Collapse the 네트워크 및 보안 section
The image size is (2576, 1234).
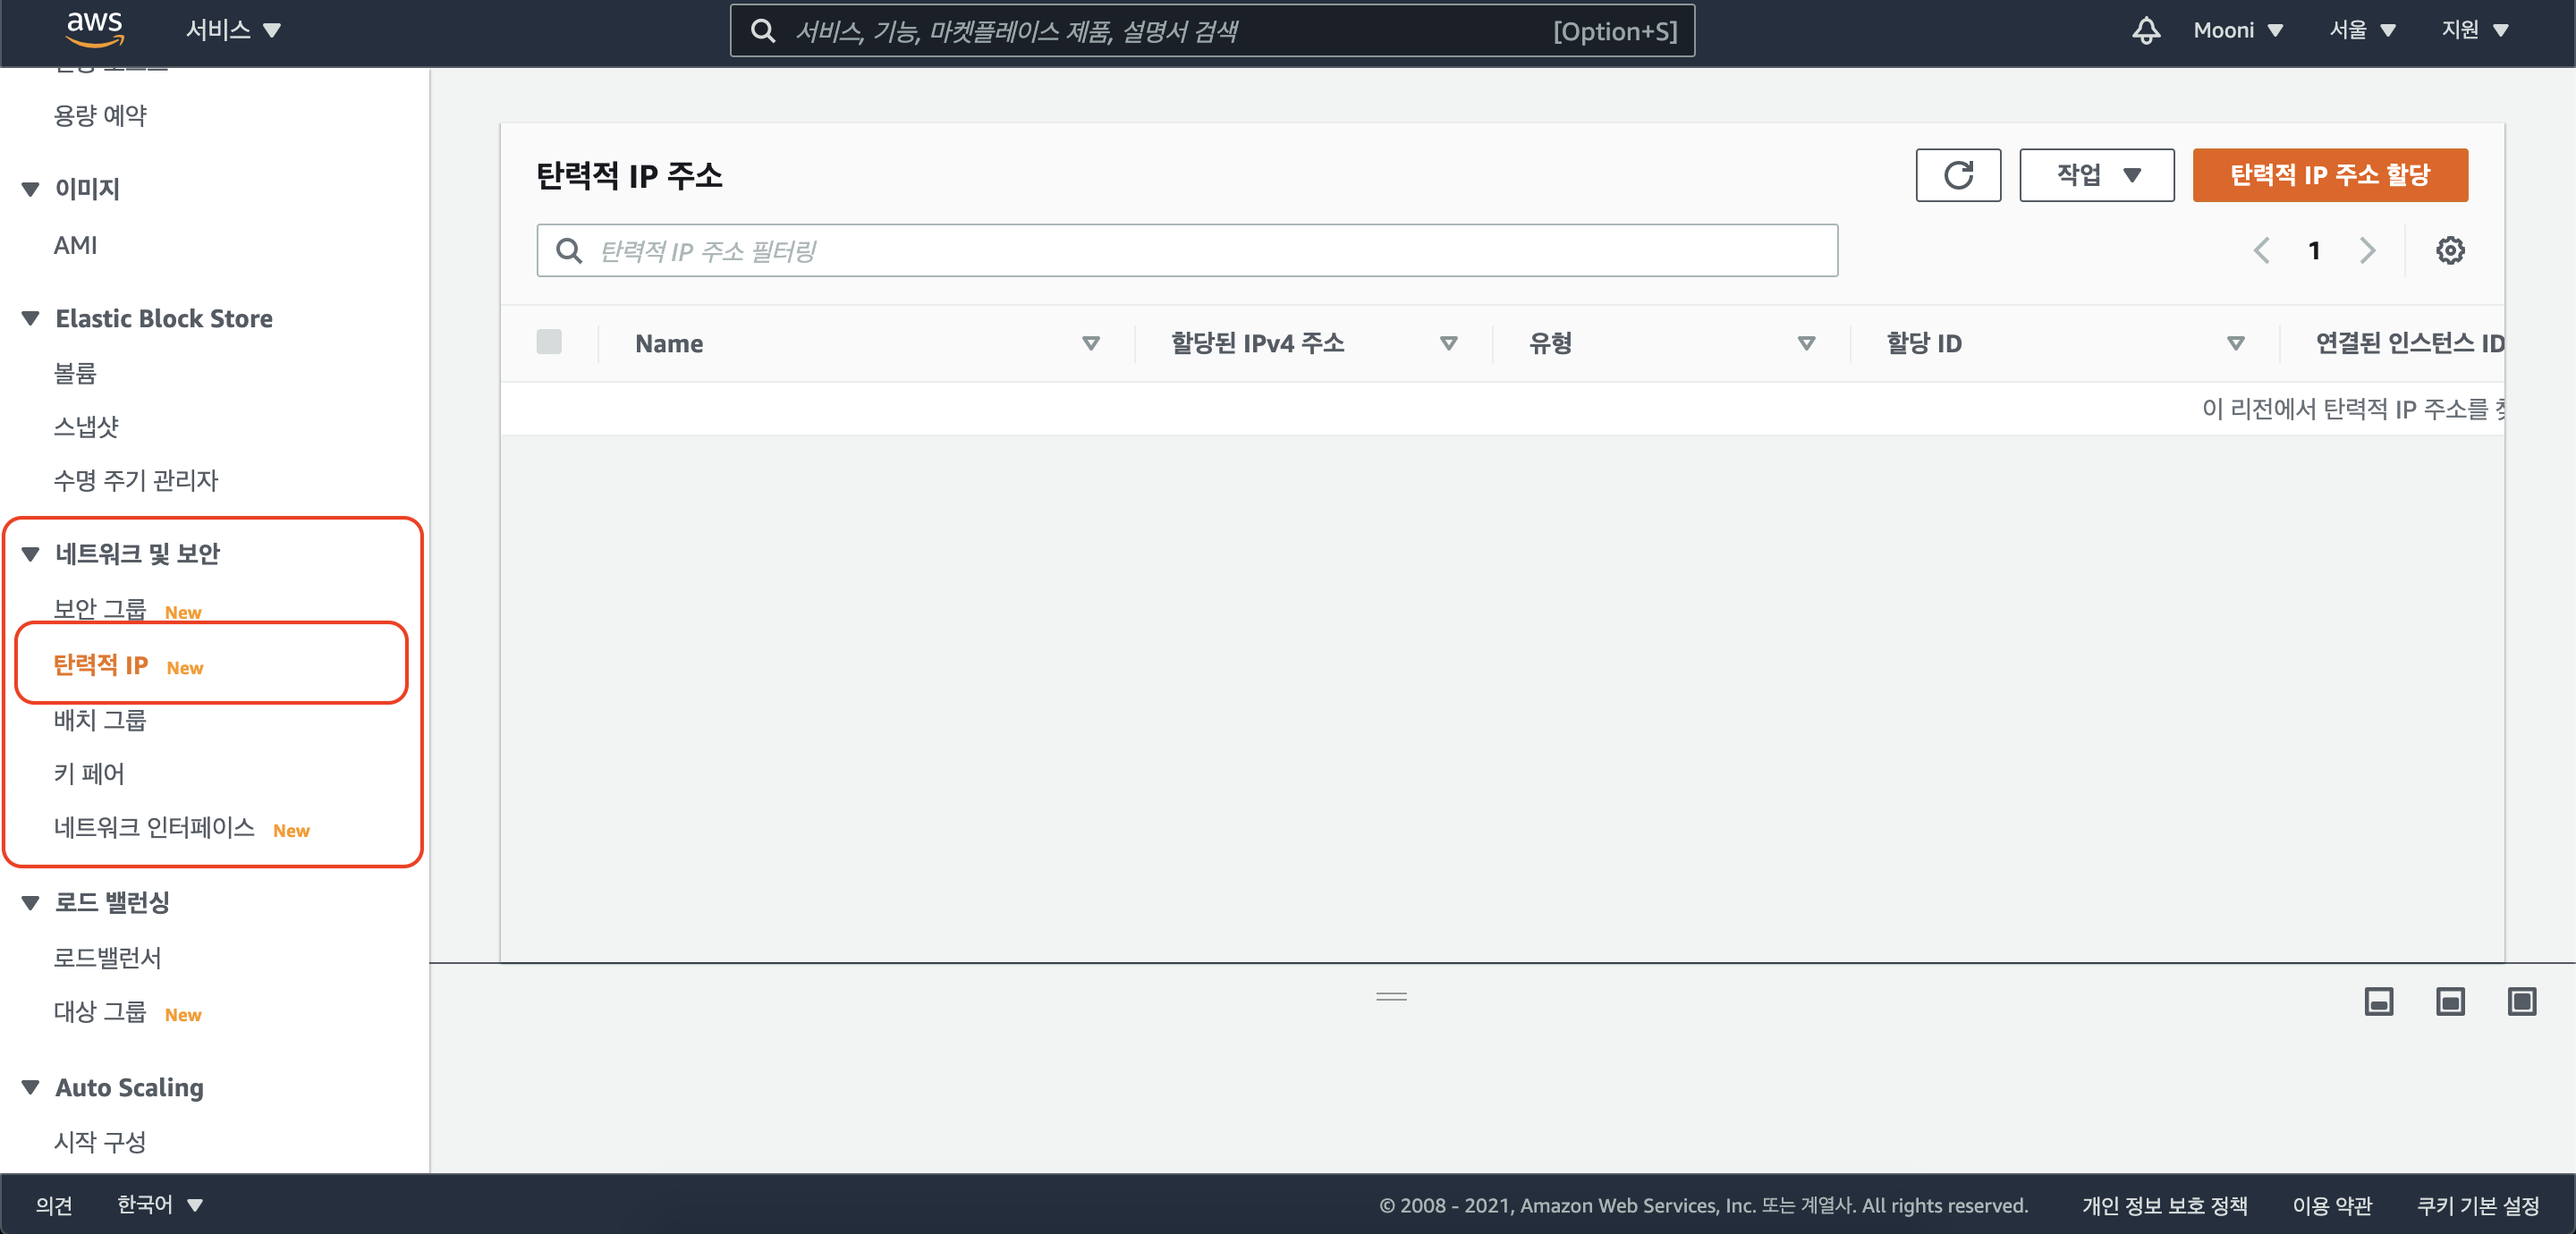coord(31,553)
